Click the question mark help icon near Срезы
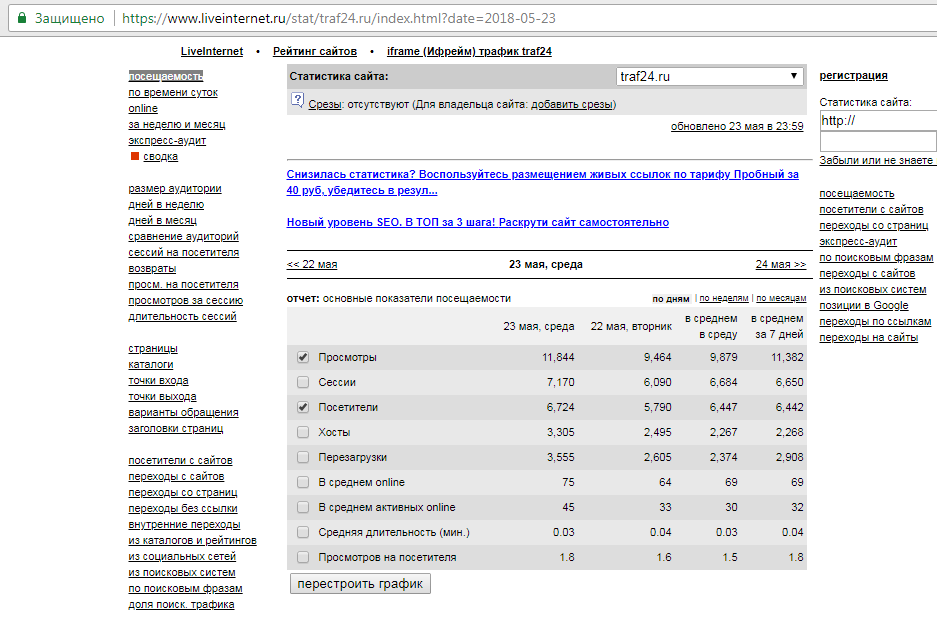Image resolution: width=937 pixels, height=617 pixels. coord(296,101)
